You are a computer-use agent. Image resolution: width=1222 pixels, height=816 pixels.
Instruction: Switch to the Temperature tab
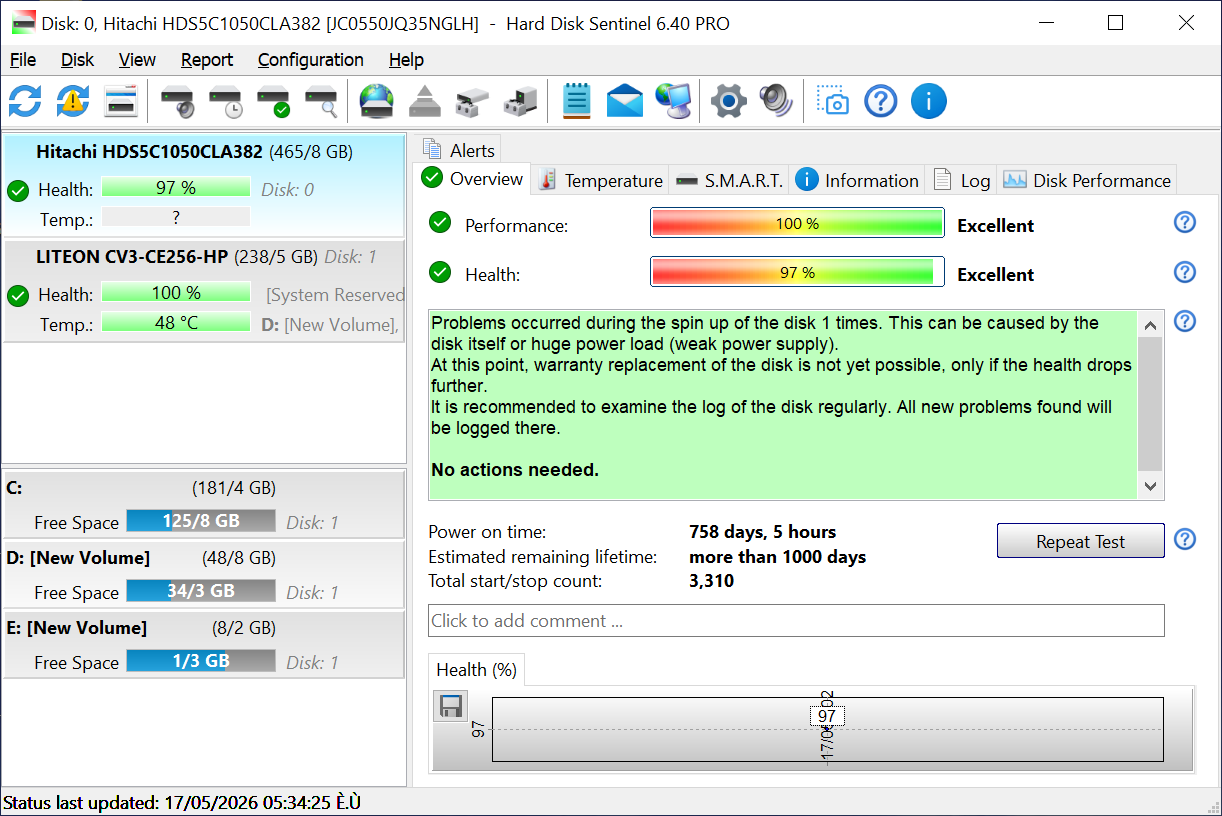pos(600,181)
